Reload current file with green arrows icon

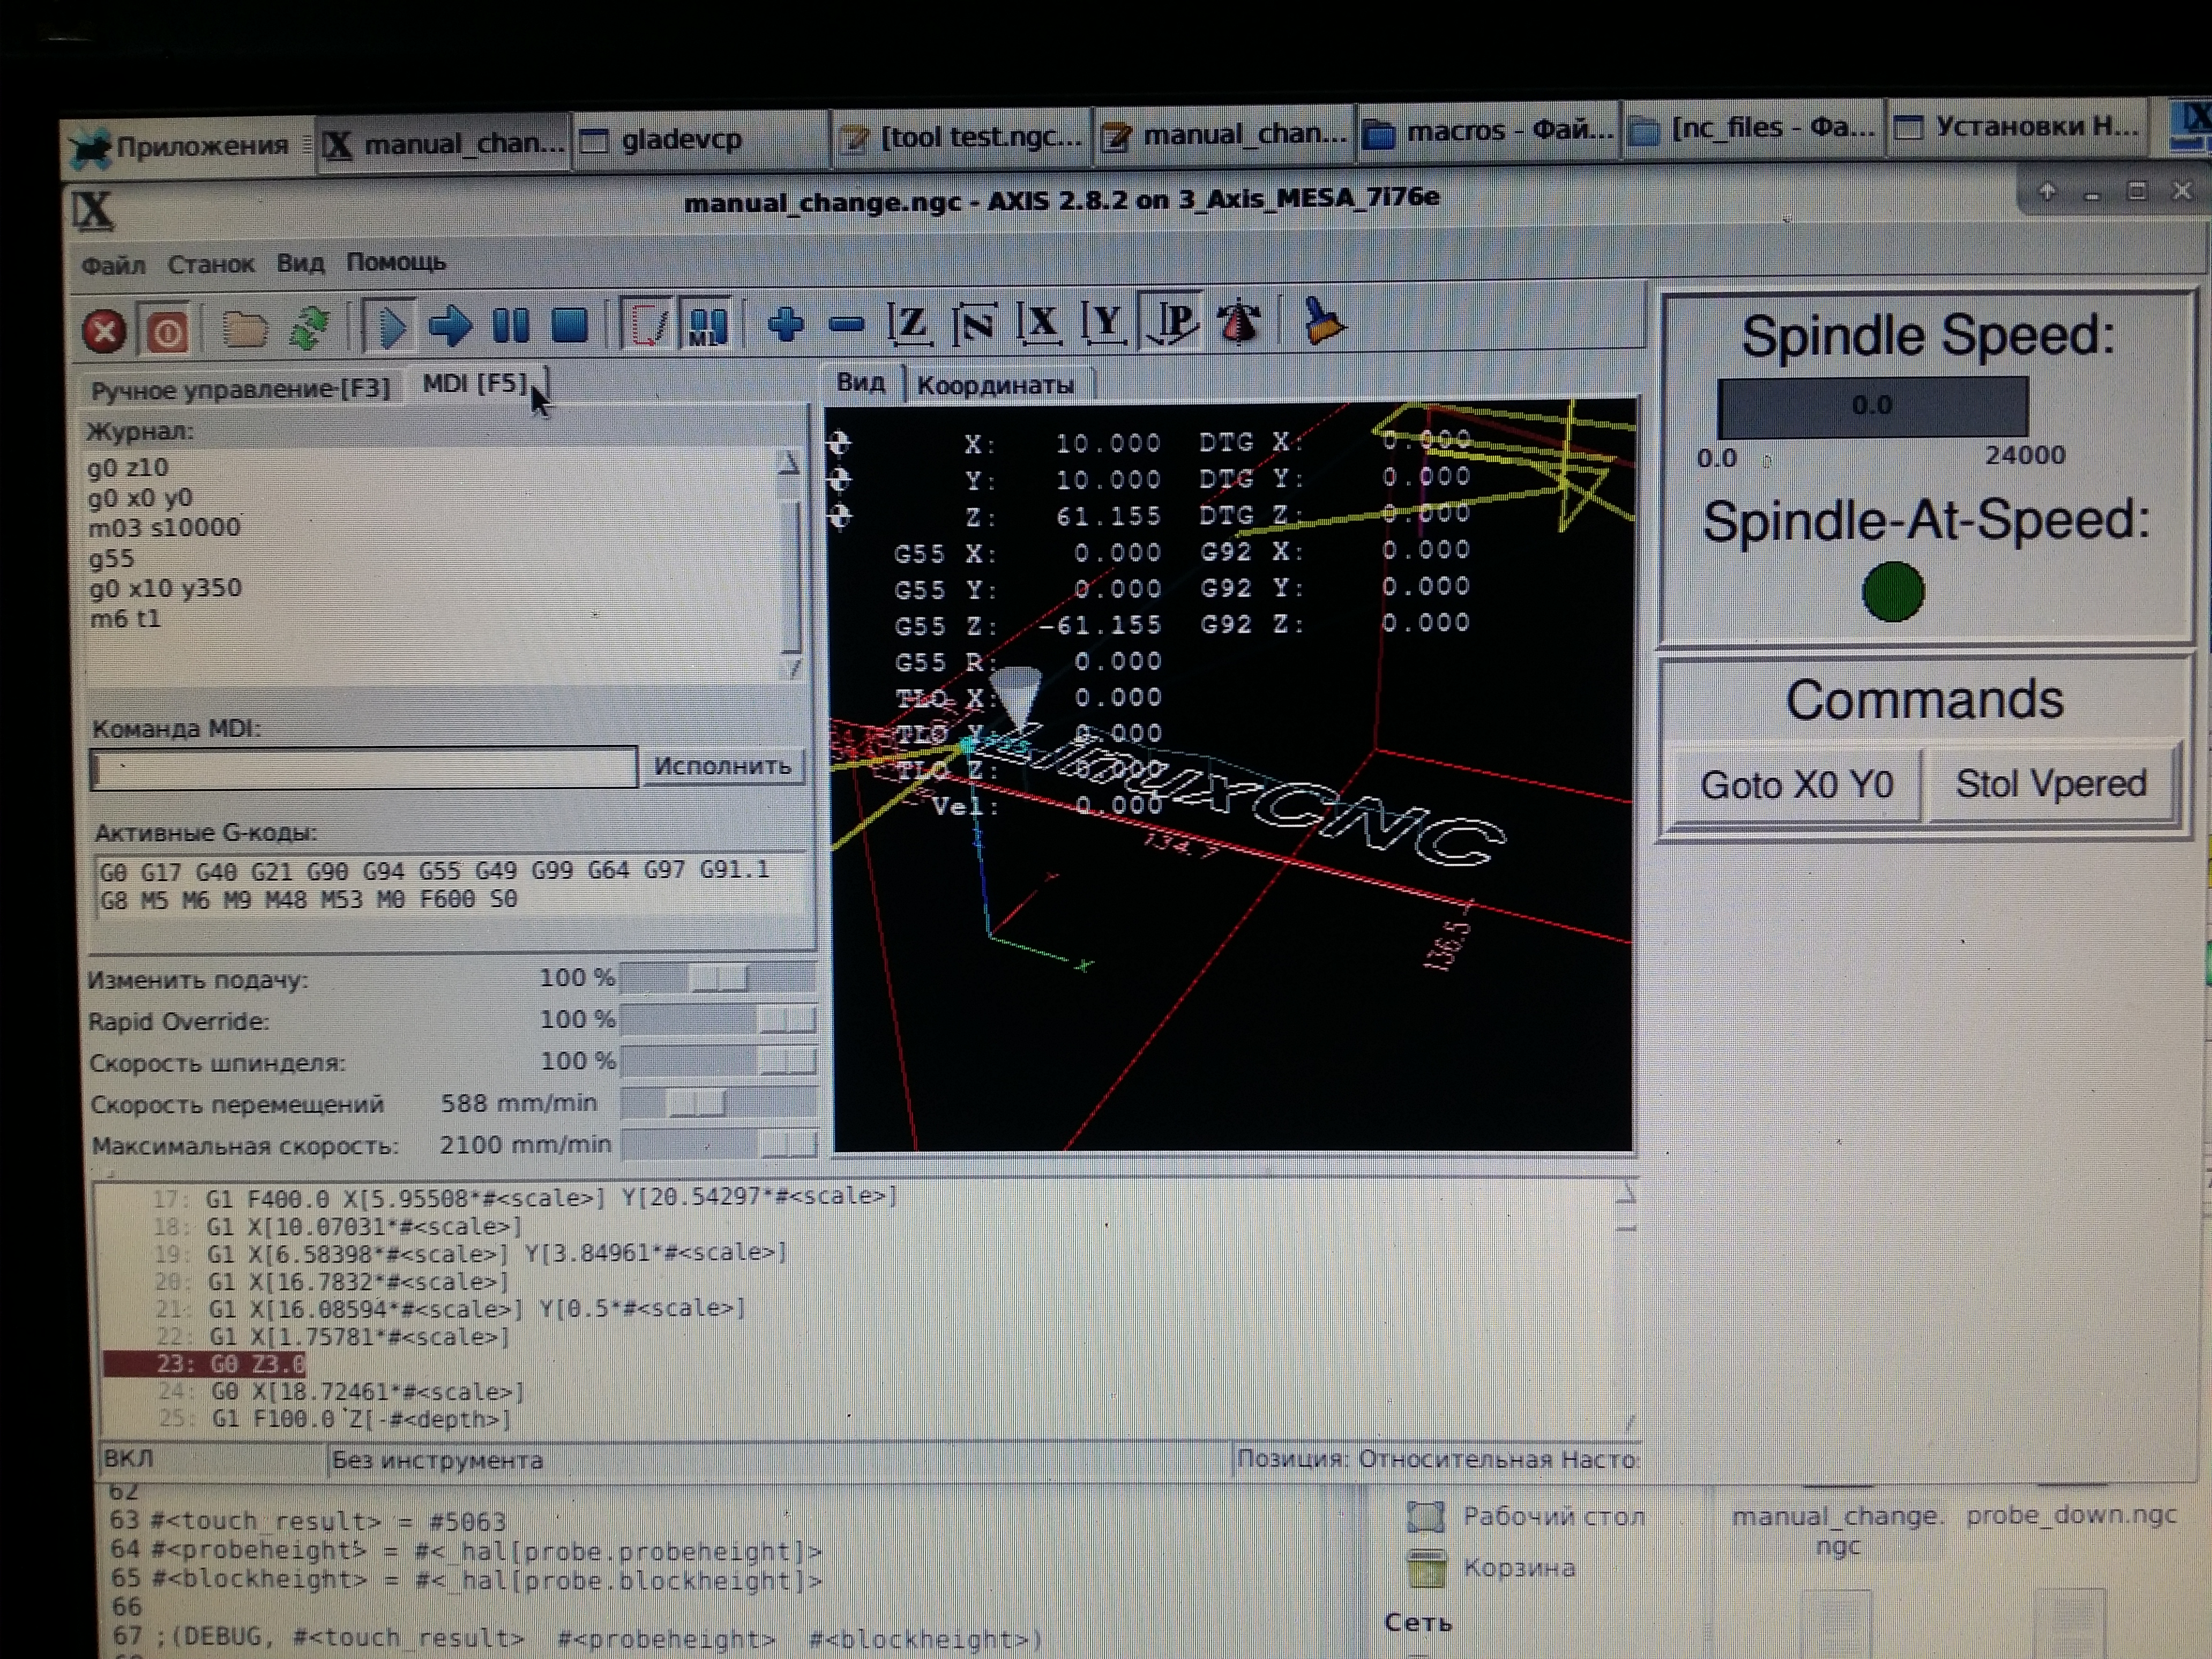[x=310, y=328]
